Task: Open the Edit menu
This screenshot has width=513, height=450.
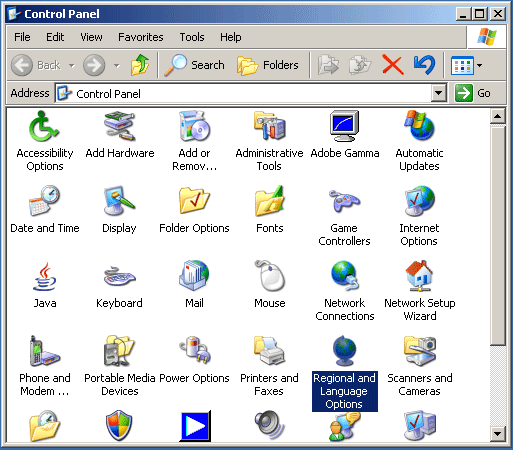Action: [x=55, y=37]
